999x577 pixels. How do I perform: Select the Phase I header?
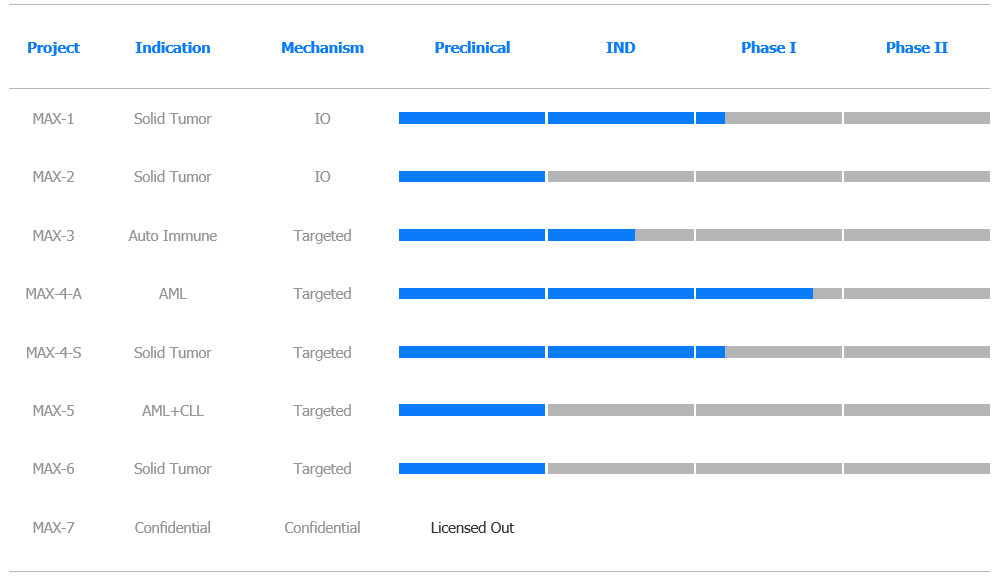click(x=768, y=48)
